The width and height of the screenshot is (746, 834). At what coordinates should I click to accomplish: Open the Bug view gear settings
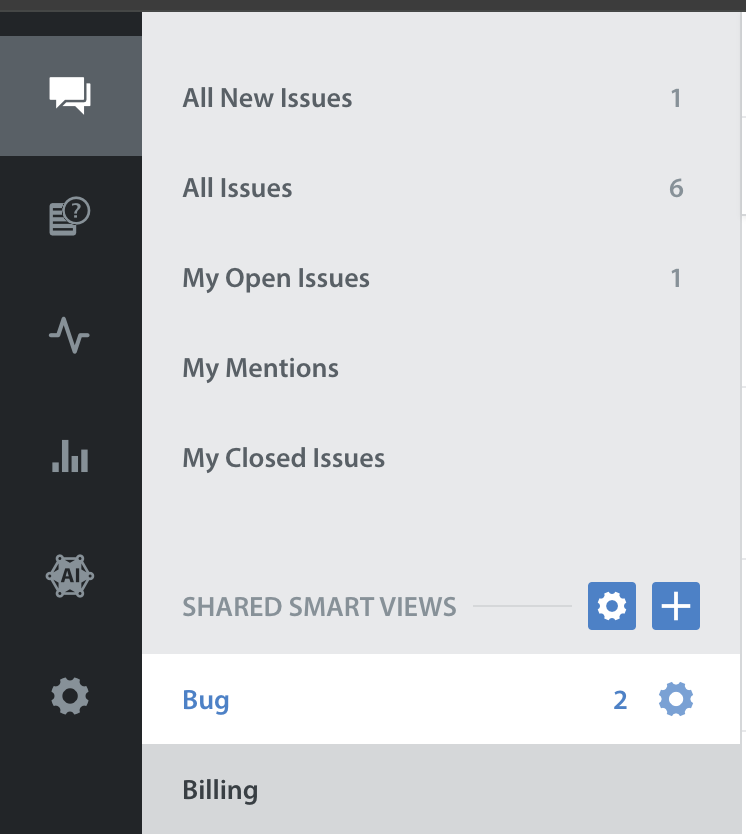[676, 699]
